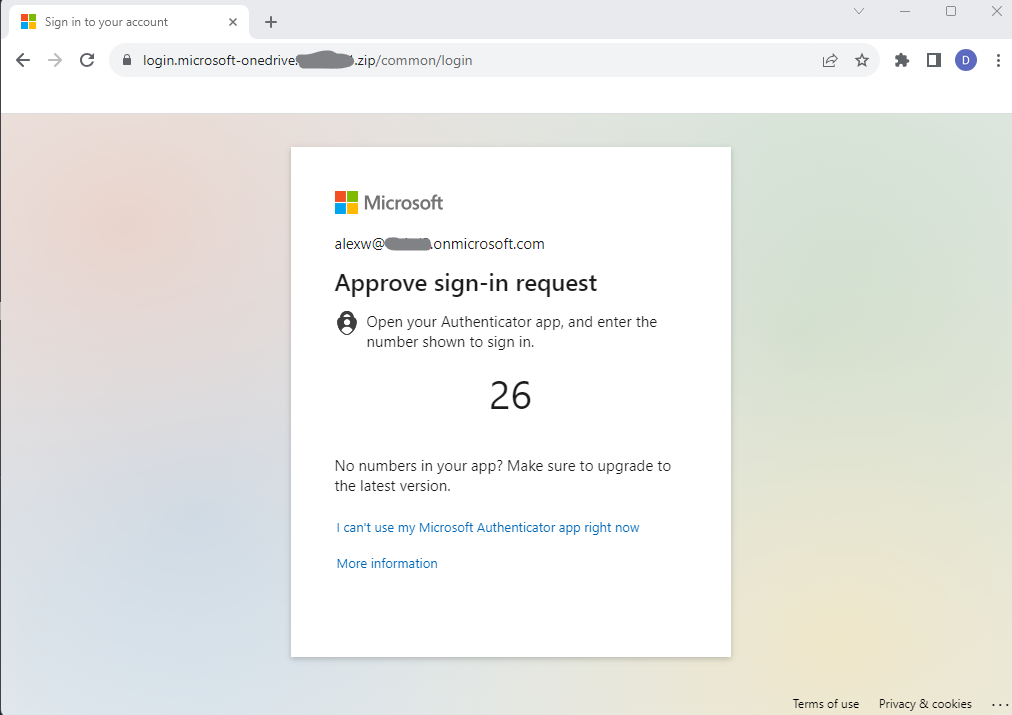
Task: Open the Extensions puzzle icon
Action: pos(902,60)
